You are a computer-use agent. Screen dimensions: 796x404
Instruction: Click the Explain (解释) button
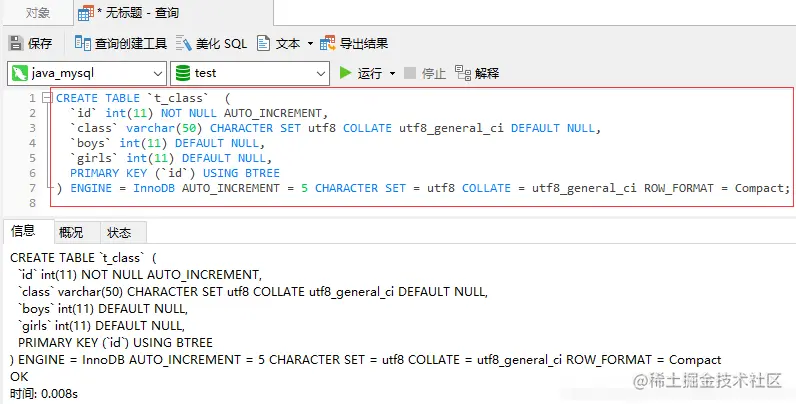pyautogui.click(x=477, y=73)
